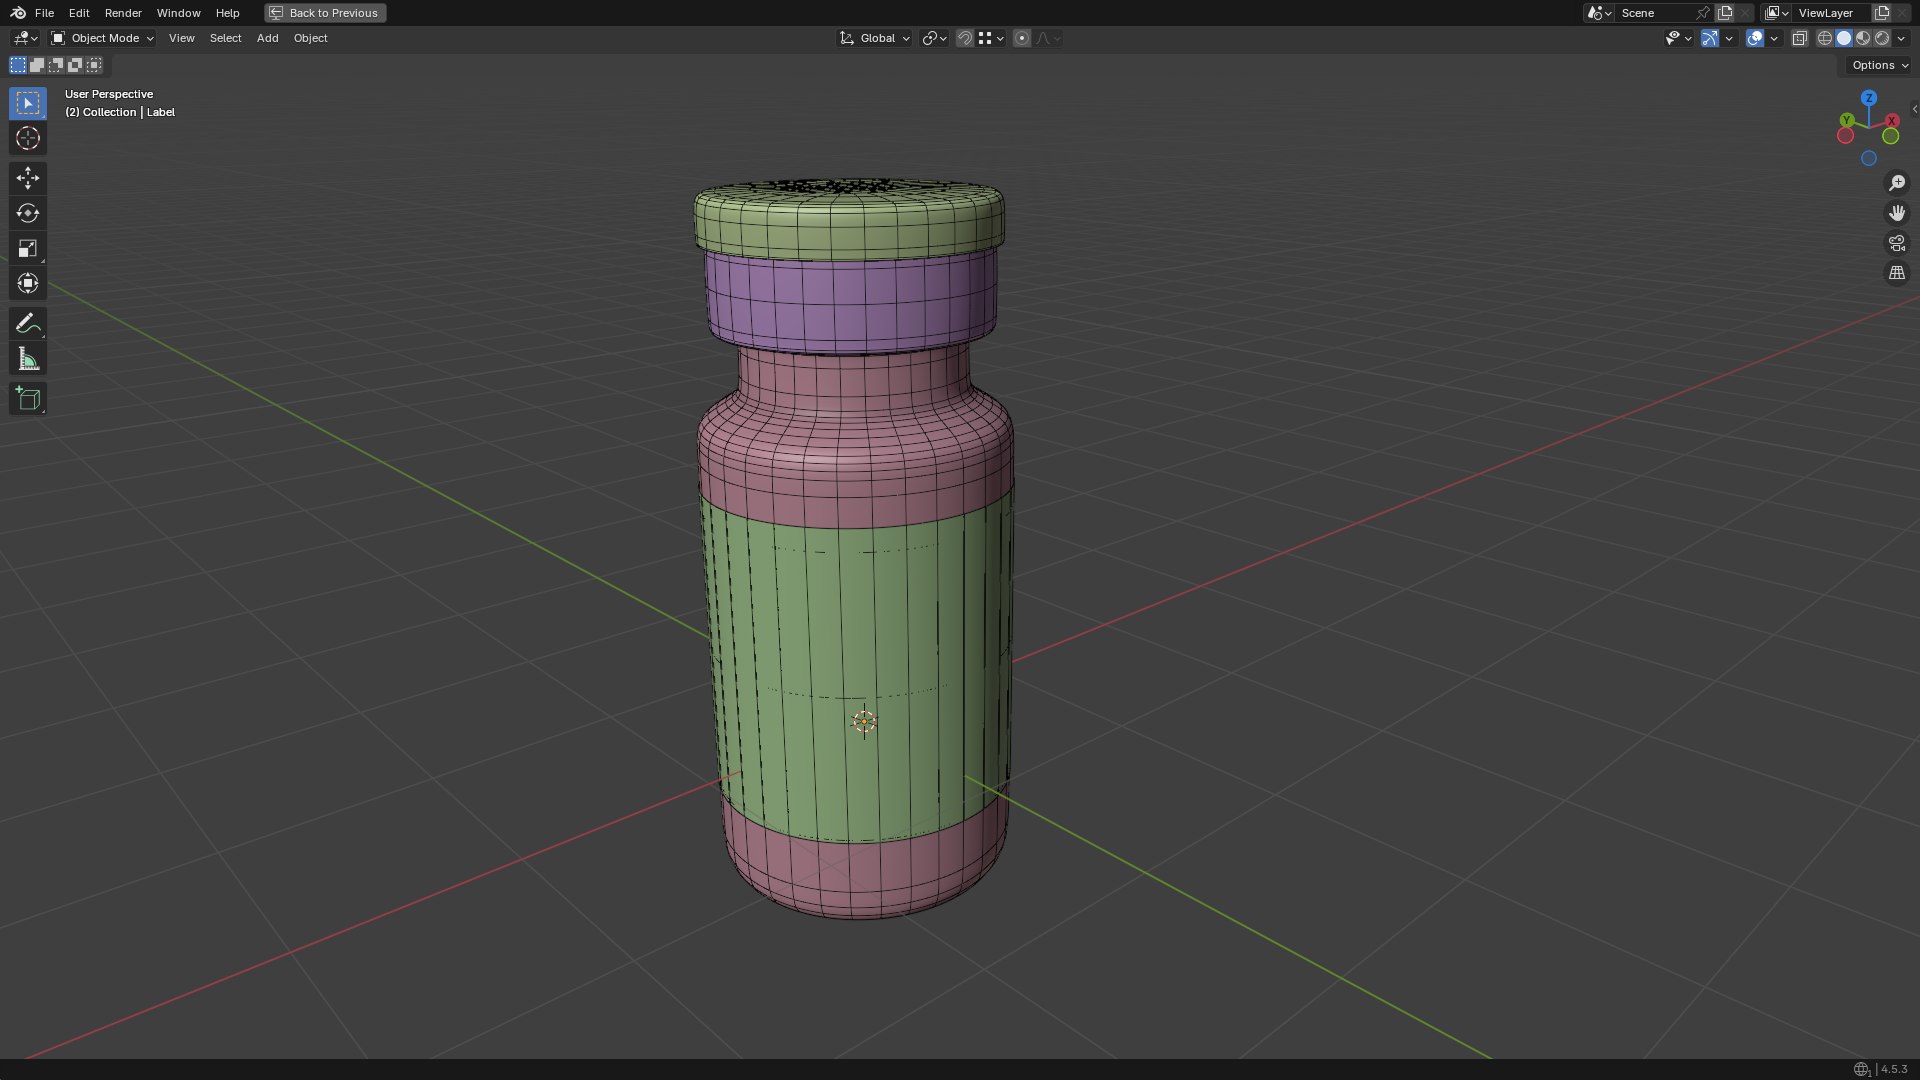
Task: Toggle viewport gizmos button
Action: pyautogui.click(x=1710, y=38)
